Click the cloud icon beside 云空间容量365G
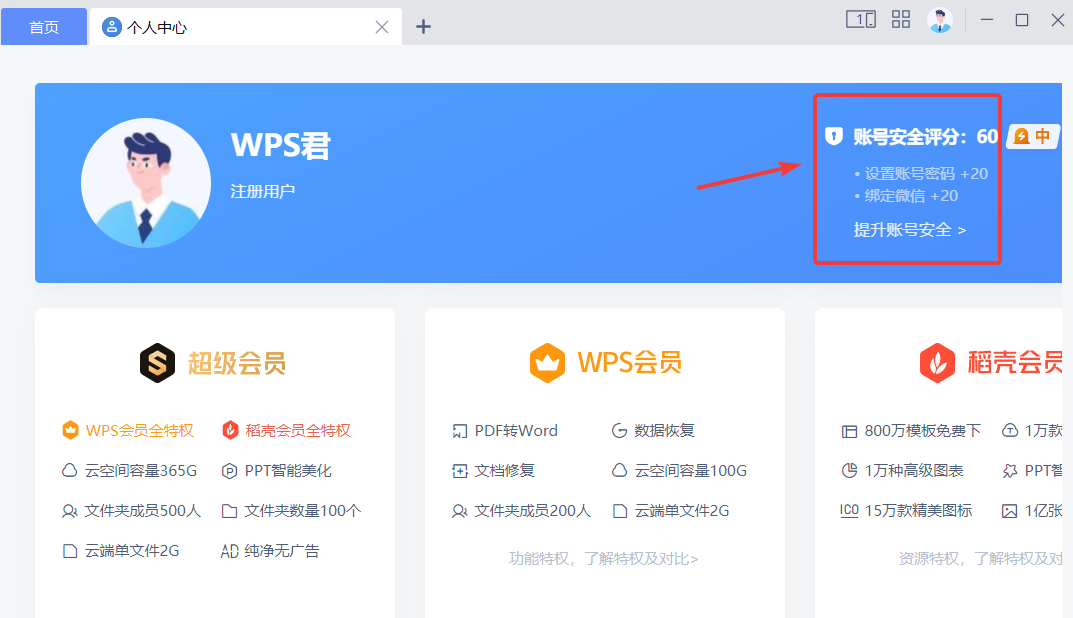Image resolution: width=1073 pixels, height=618 pixels. pos(70,471)
